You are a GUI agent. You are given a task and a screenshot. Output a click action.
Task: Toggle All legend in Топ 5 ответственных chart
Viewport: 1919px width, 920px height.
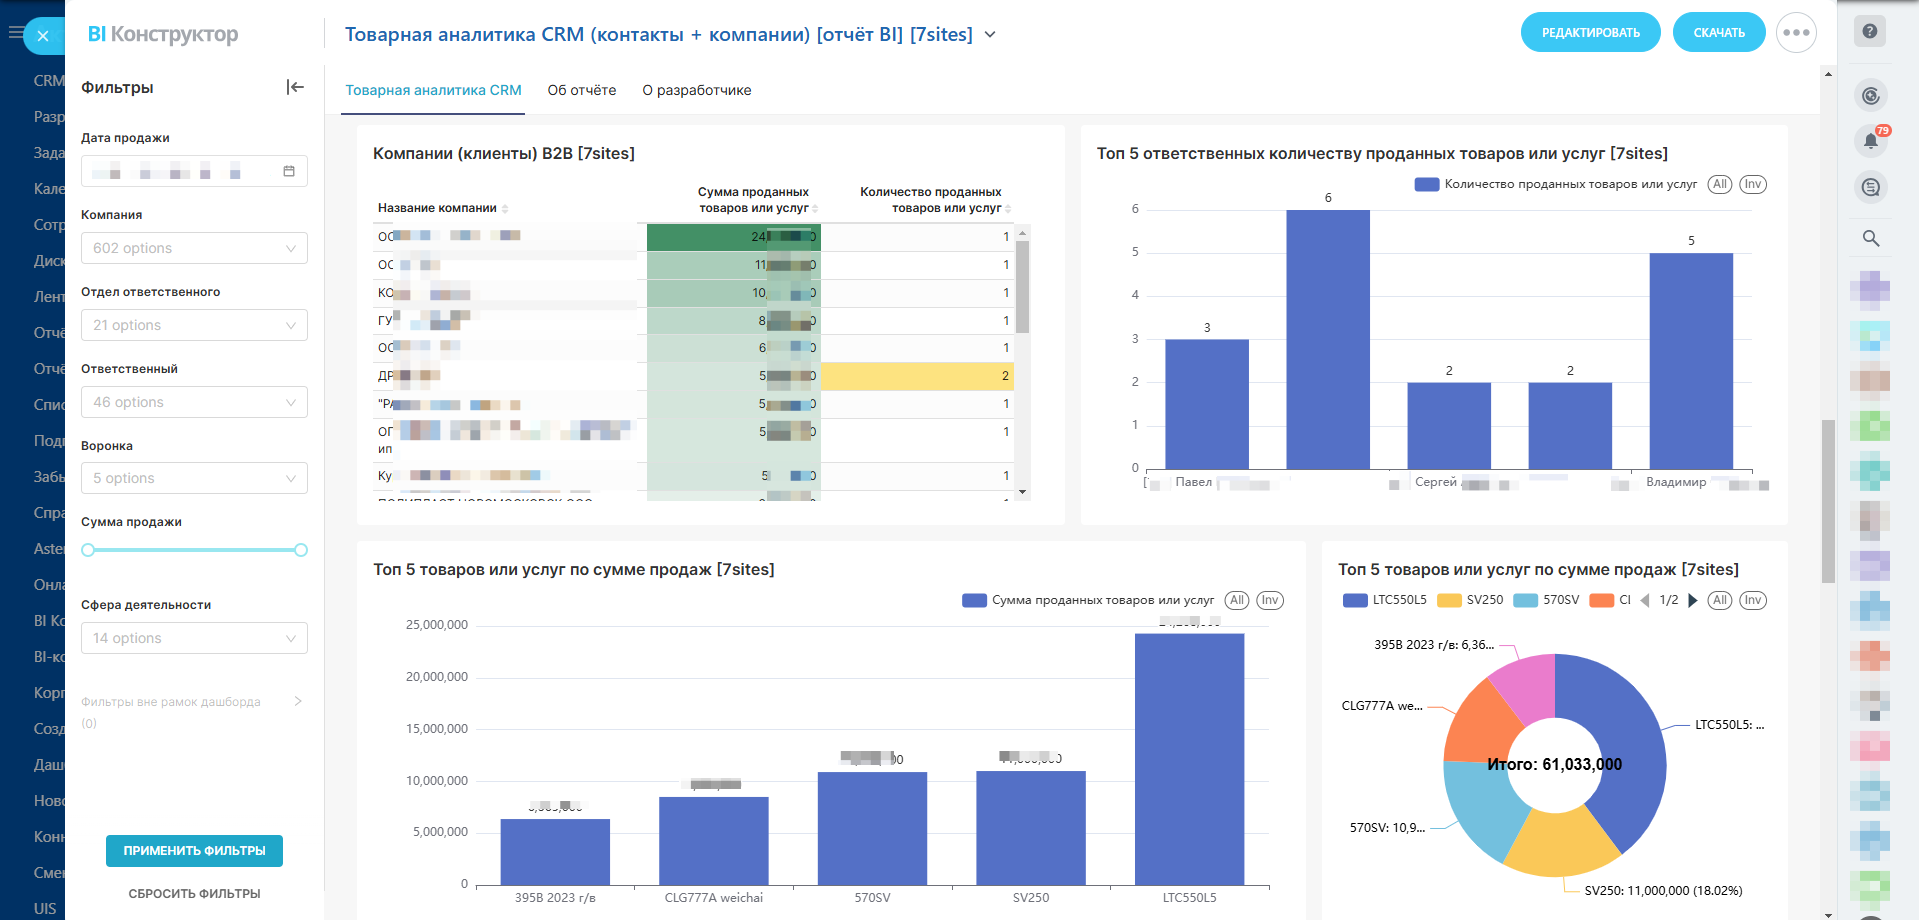[x=1719, y=184]
